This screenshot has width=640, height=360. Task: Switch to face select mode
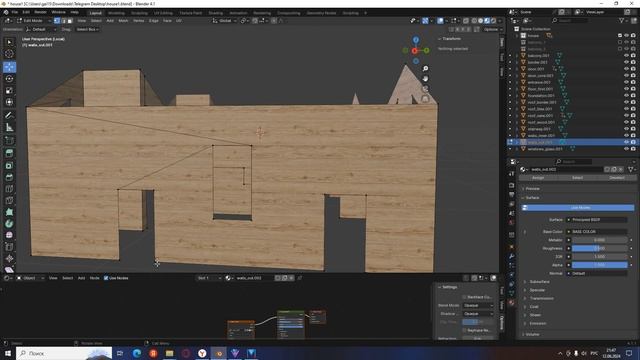coord(70,20)
